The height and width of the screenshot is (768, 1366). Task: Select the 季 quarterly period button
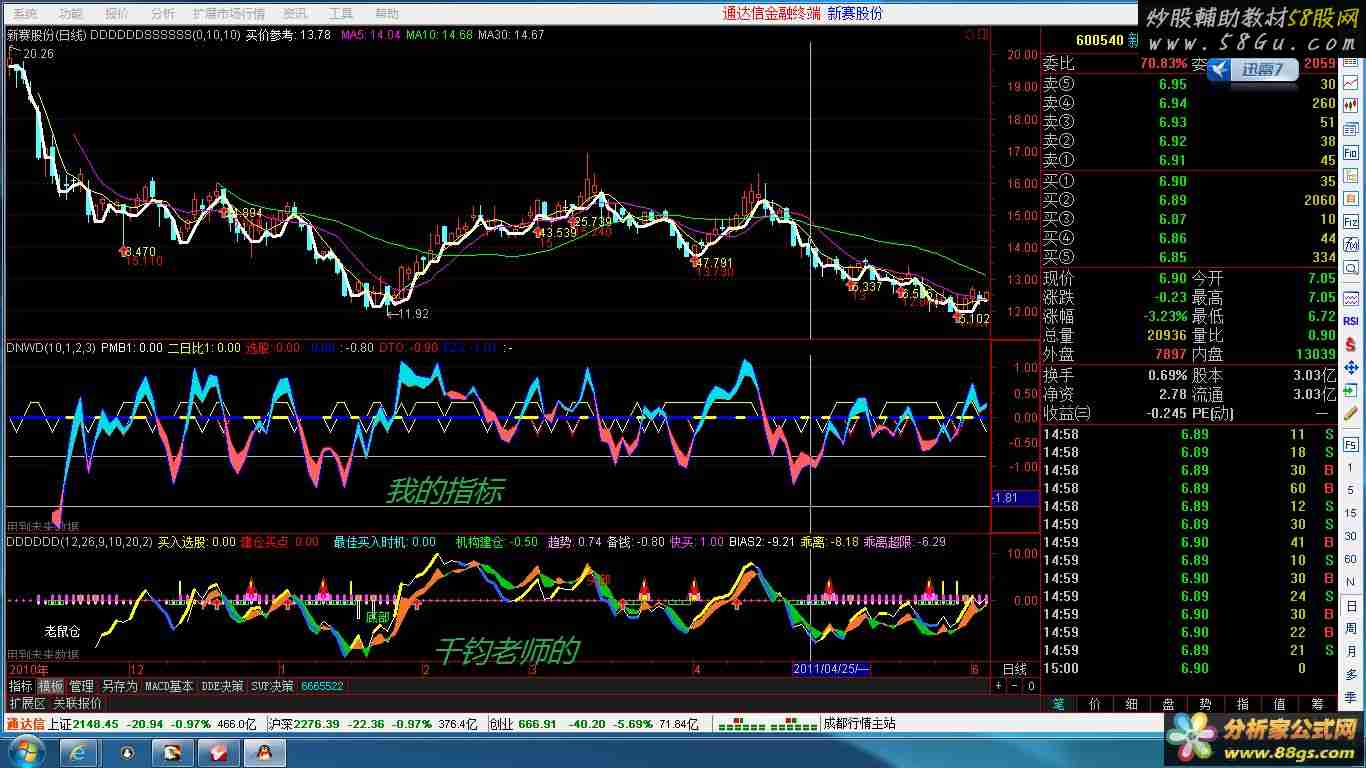click(1351, 697)
